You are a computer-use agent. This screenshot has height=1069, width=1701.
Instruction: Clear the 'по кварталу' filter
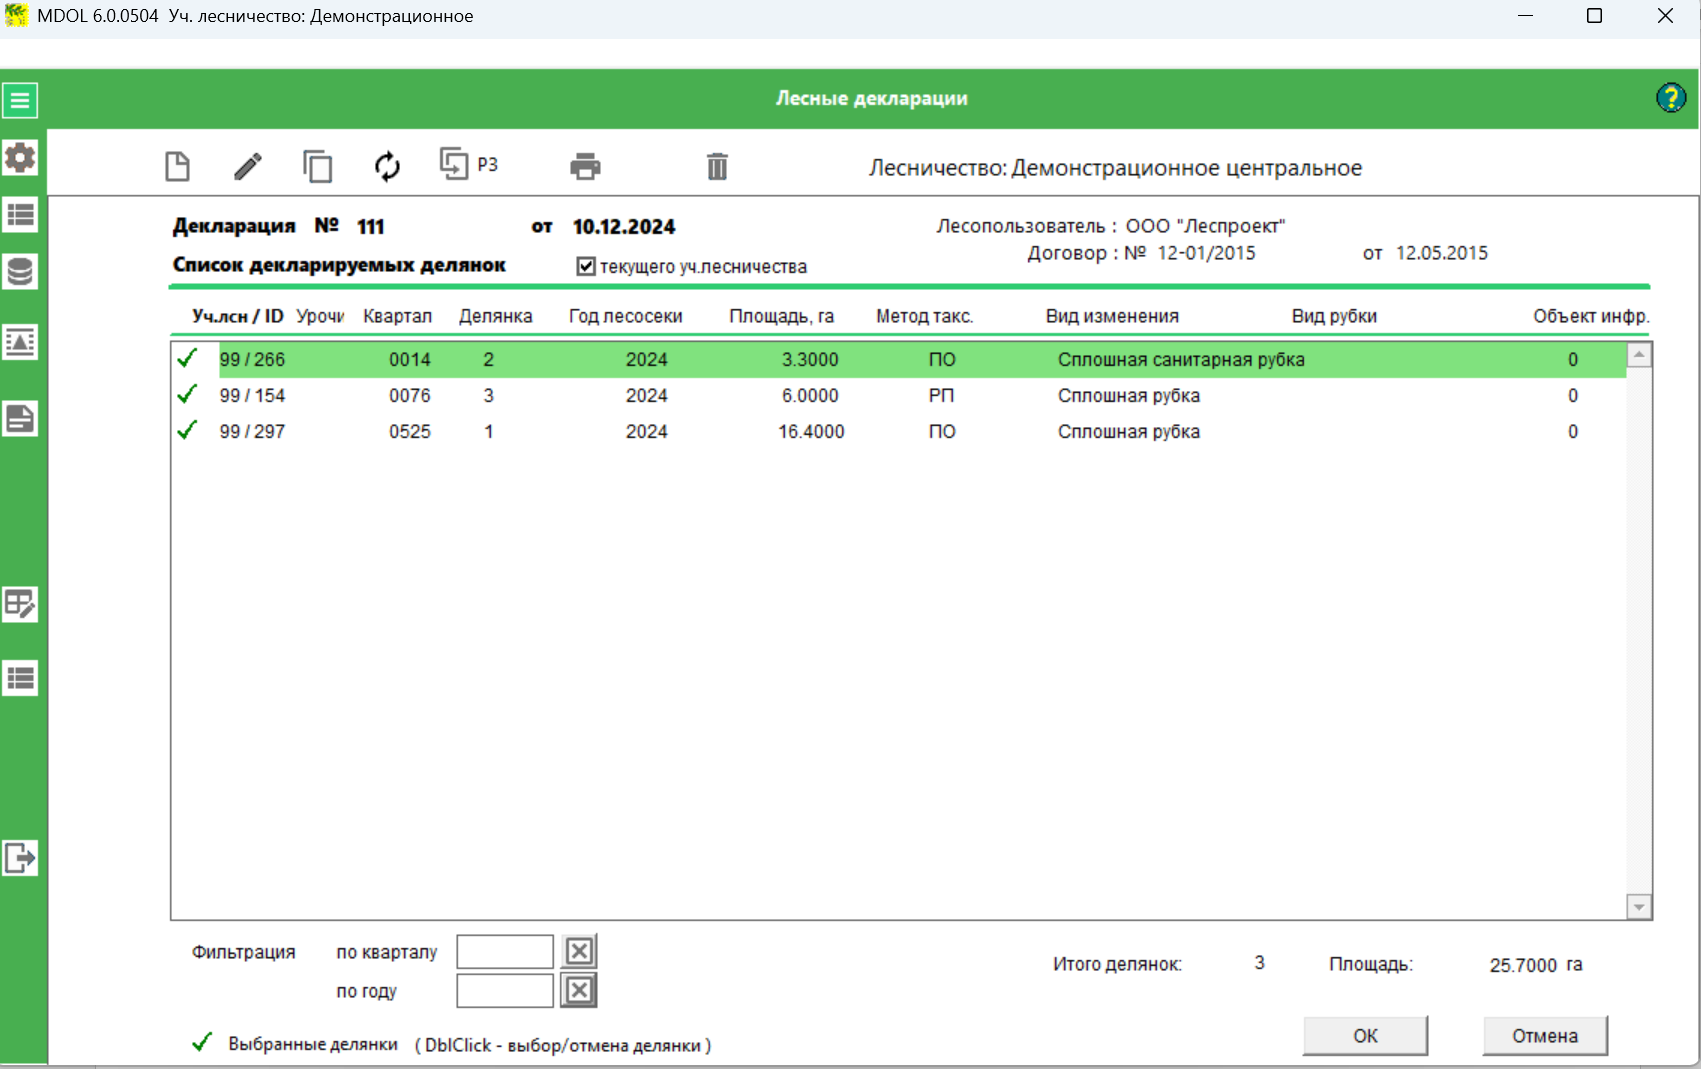pyautogui.click(x=579, y=951)
